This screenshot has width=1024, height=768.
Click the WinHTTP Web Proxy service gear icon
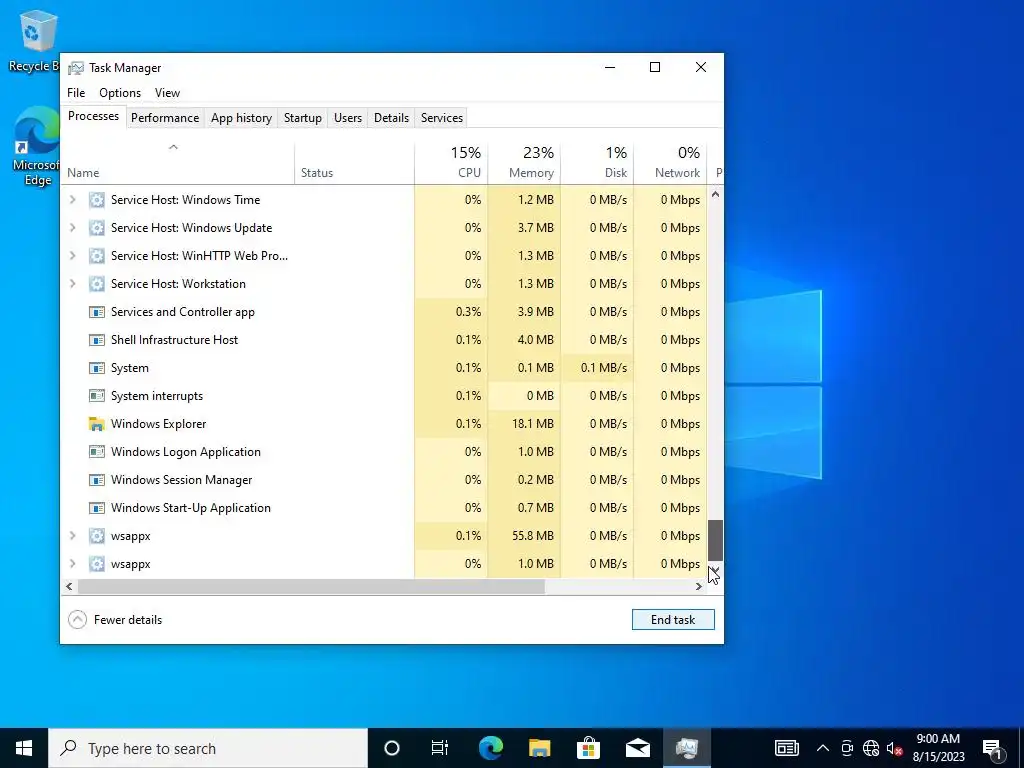[x=97, y=256]
